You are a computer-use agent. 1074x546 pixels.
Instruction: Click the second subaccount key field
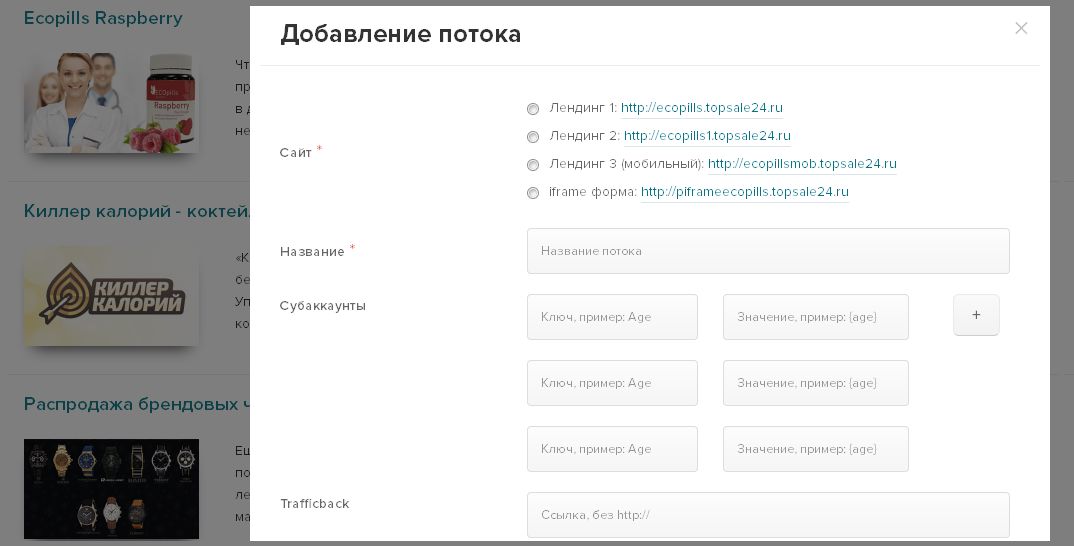pyautogui.click(x=612, y=383)
